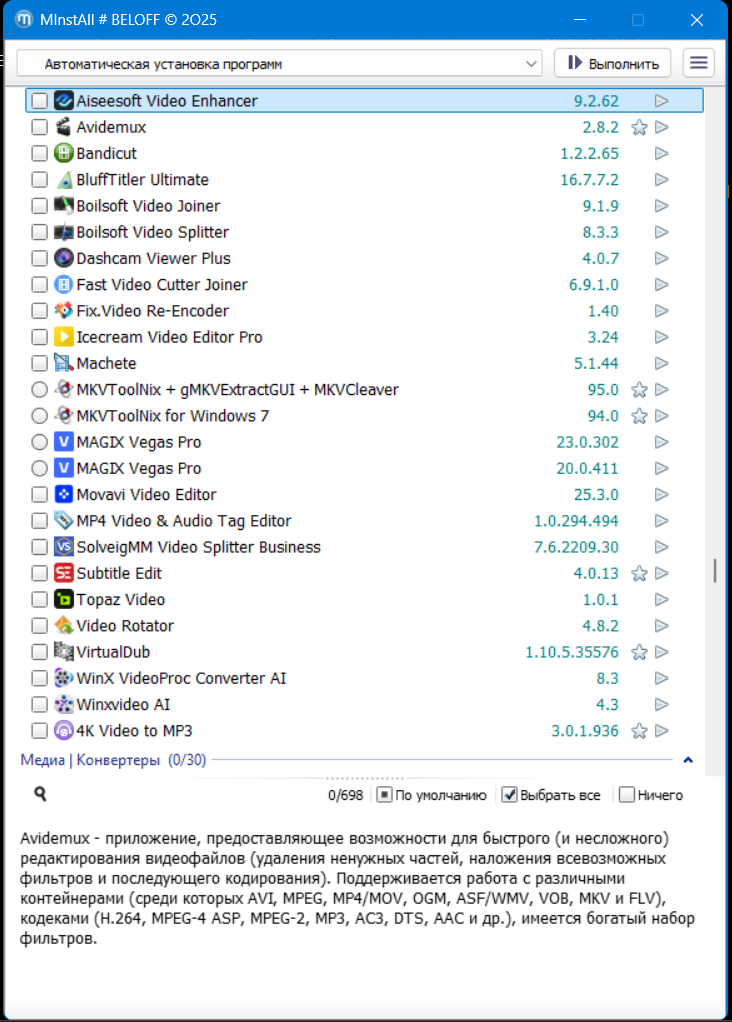The height and width of the screenshot is (1022, 732).
Task: Click the Avidemux favorite star icon
Action: point(639,127)
